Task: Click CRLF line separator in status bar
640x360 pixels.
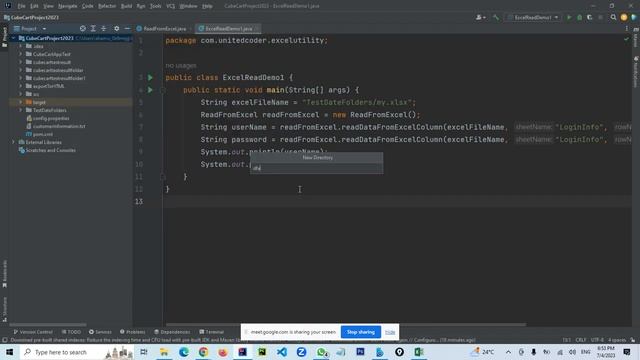Action: point(580,340)
